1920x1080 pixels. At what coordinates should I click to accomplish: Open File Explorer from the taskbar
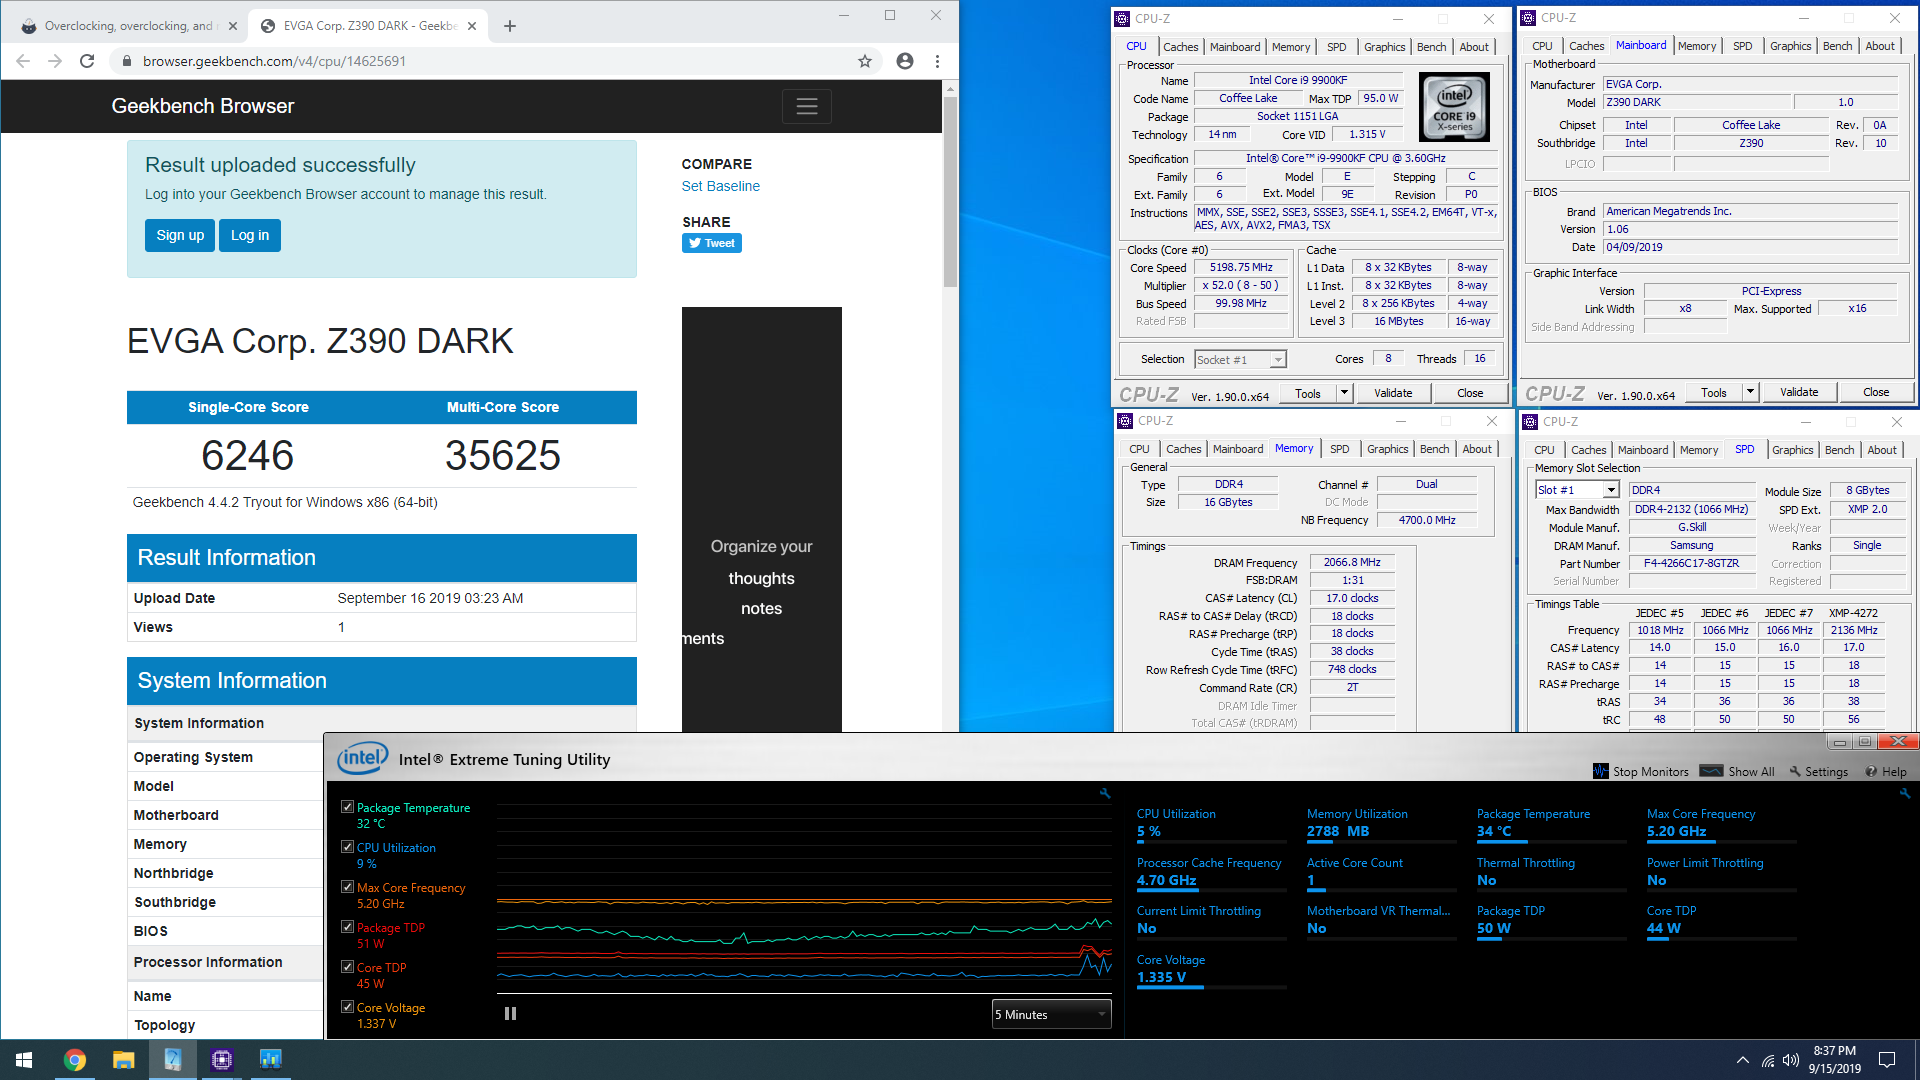[123, 1059]
